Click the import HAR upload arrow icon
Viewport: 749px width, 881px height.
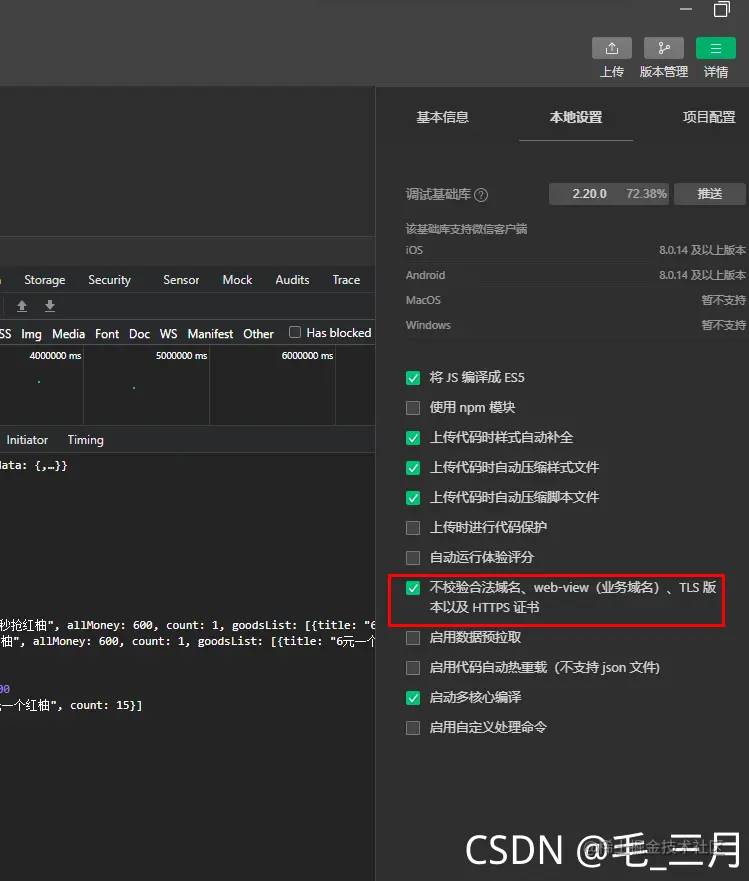click(22, 306)
